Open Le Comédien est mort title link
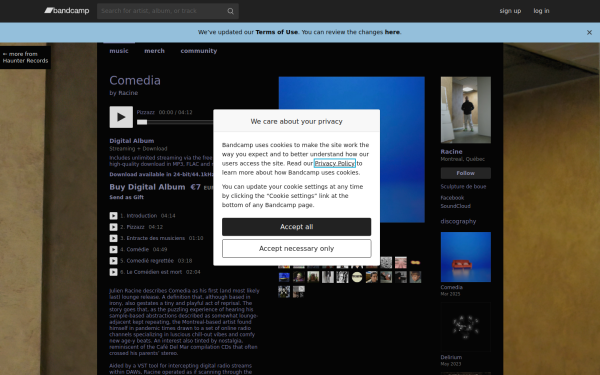 [154, 272]
